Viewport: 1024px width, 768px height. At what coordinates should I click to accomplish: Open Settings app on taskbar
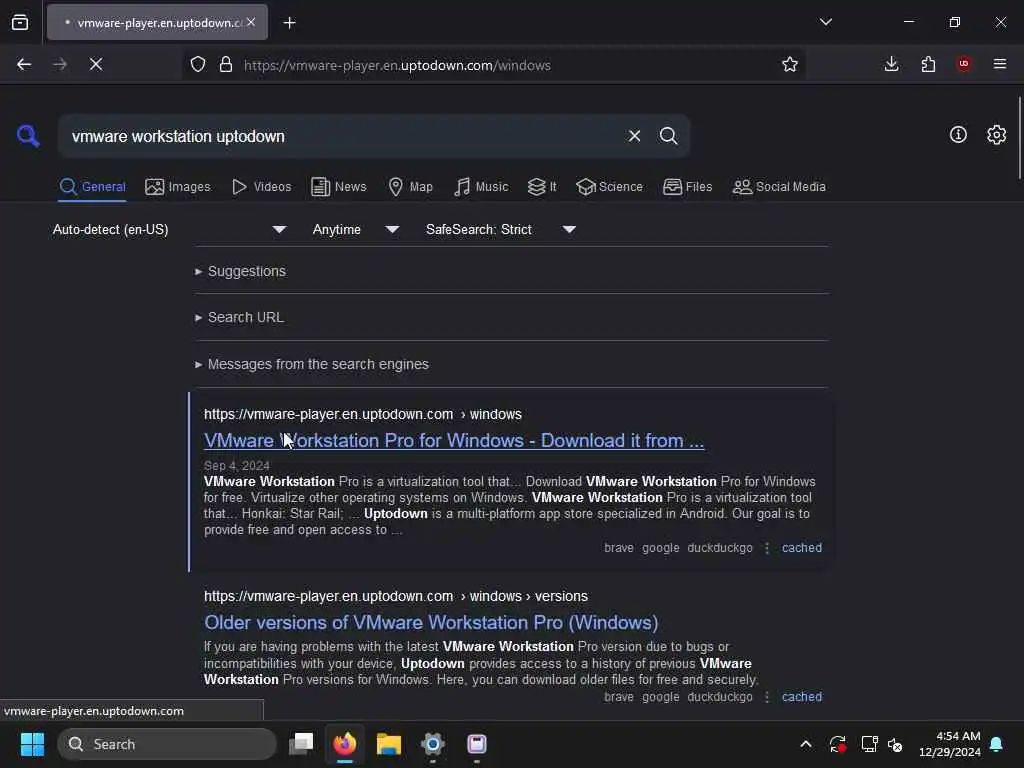coord(432,744)
